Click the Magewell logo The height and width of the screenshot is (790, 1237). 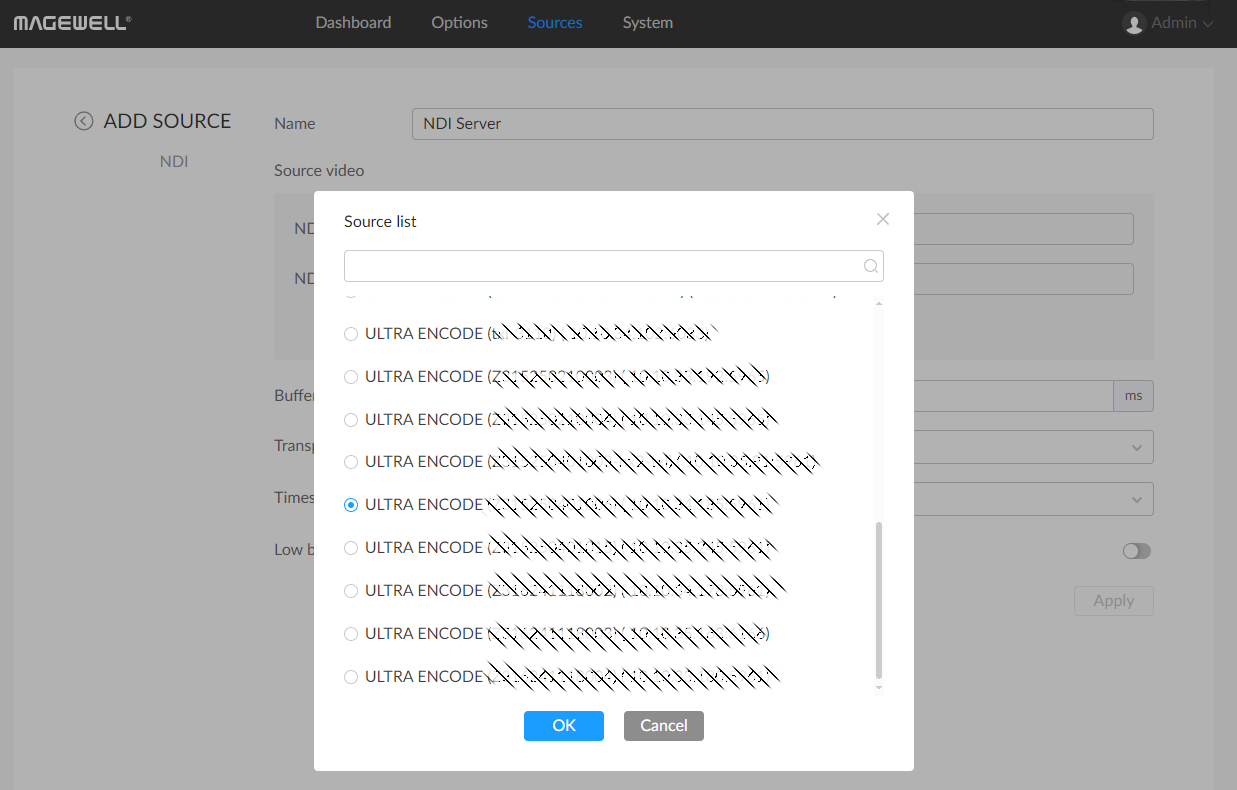pyautogui.click(x=71, y=22)
